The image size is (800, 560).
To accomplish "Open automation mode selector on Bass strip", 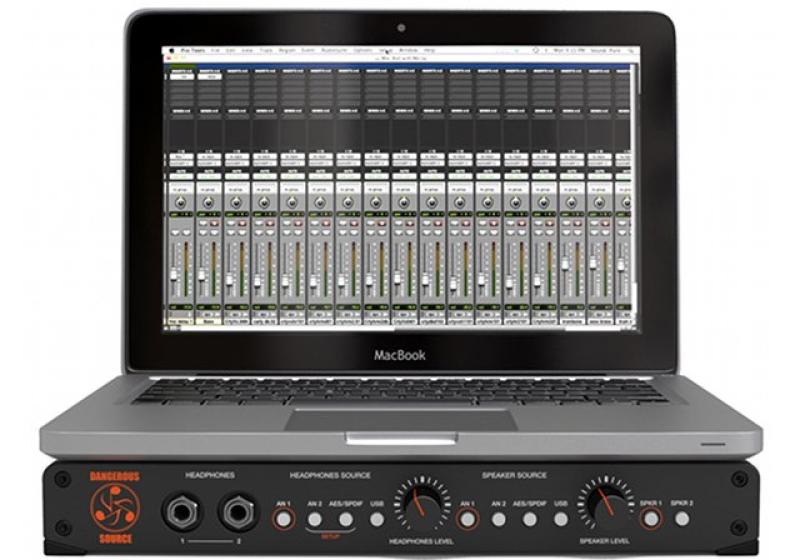I will 208,176.
